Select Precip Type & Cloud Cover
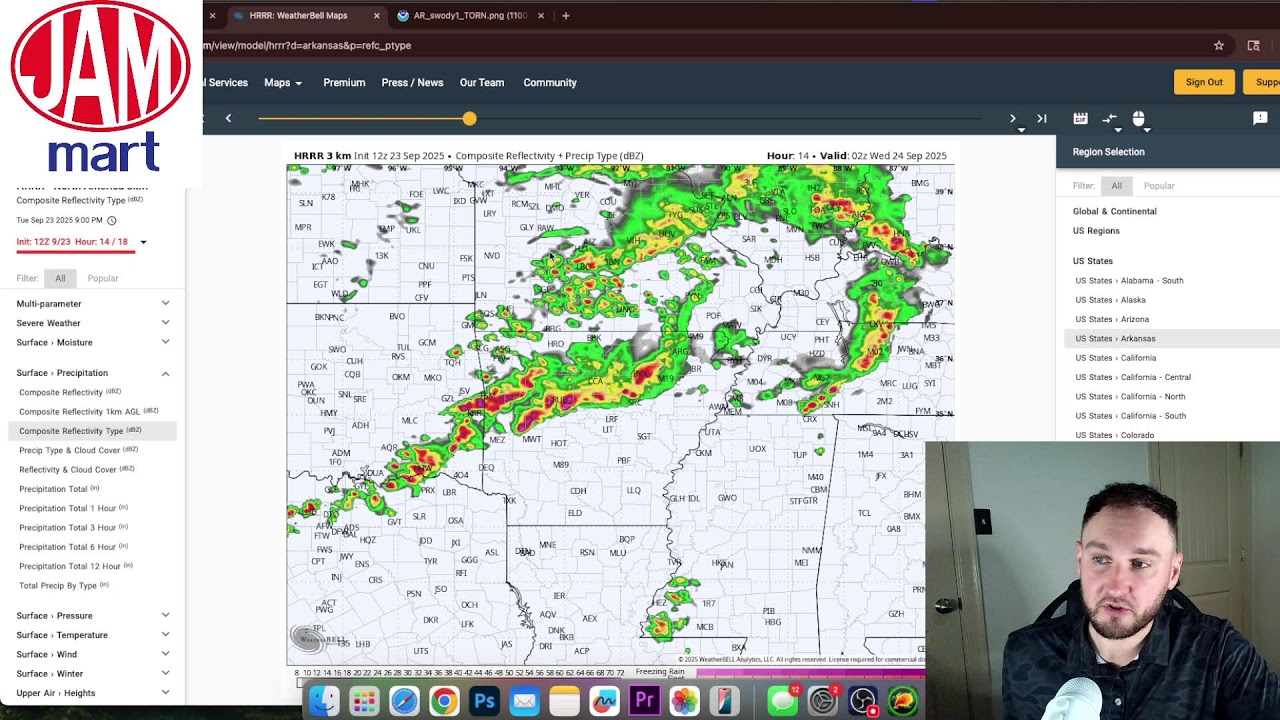Screen dimensions: 1280x720 click(x=79, y=450)
